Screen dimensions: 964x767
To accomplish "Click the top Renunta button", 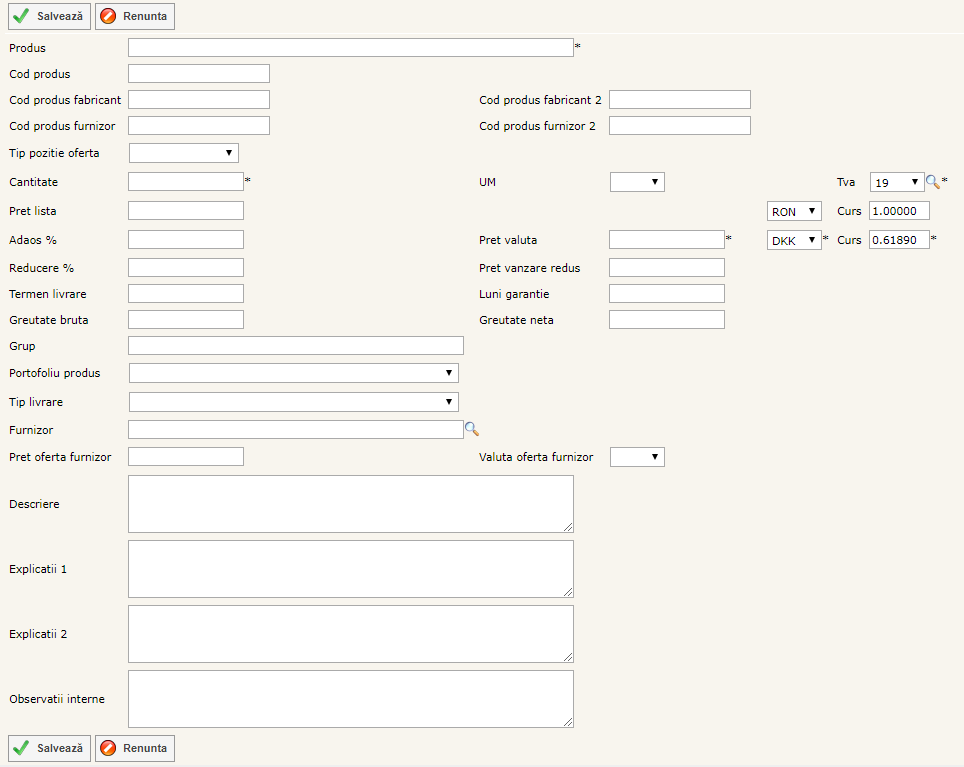I will (x=135, y=17).
